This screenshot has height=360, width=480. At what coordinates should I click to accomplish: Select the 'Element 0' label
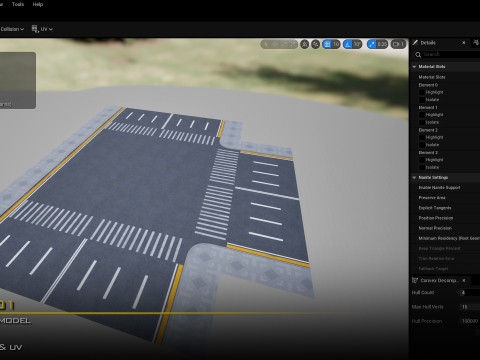(x=428, y=85)
